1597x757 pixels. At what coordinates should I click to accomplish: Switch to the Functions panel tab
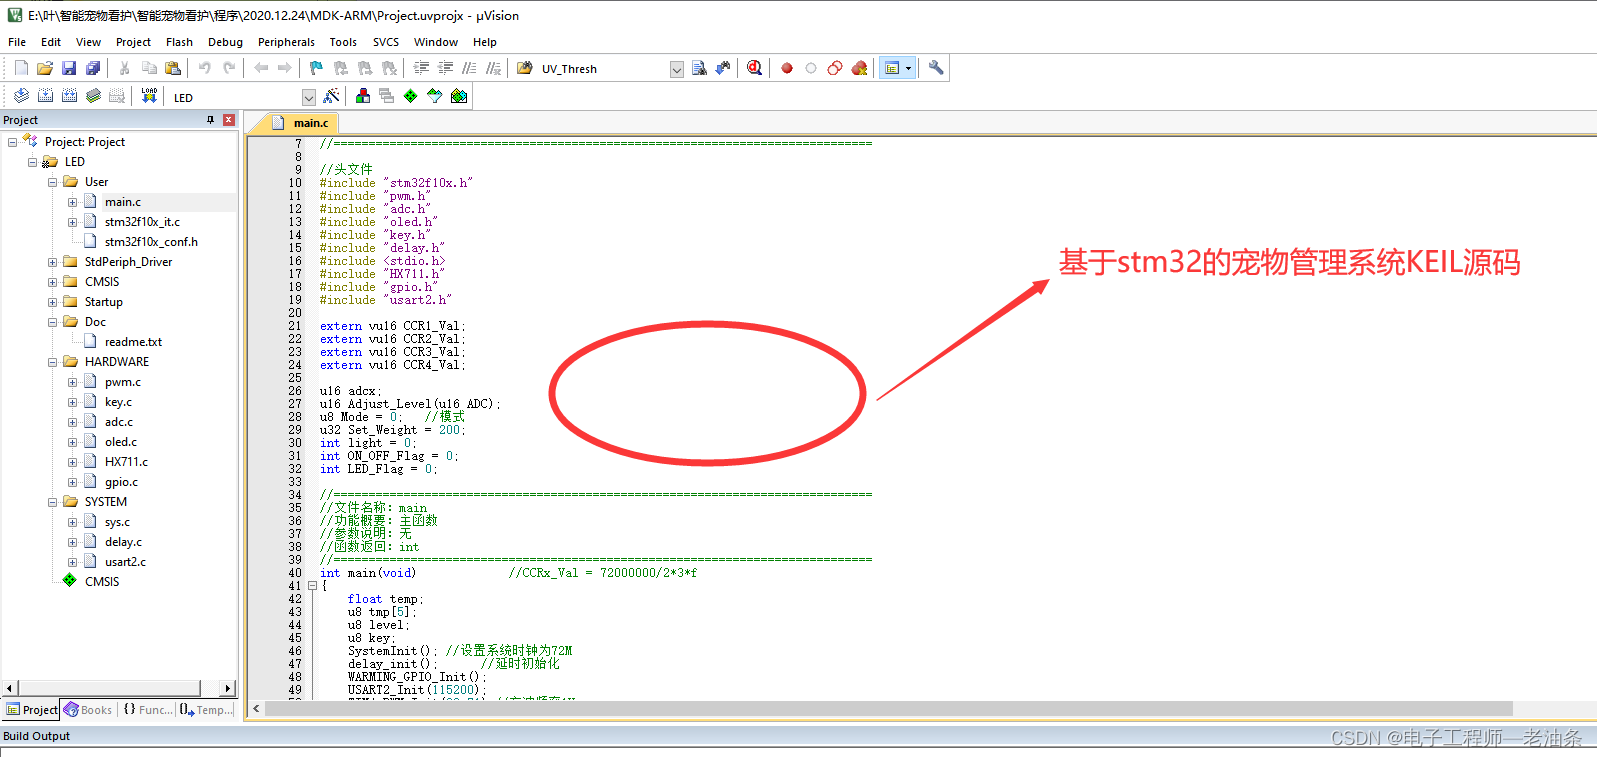tap(147, 710)
